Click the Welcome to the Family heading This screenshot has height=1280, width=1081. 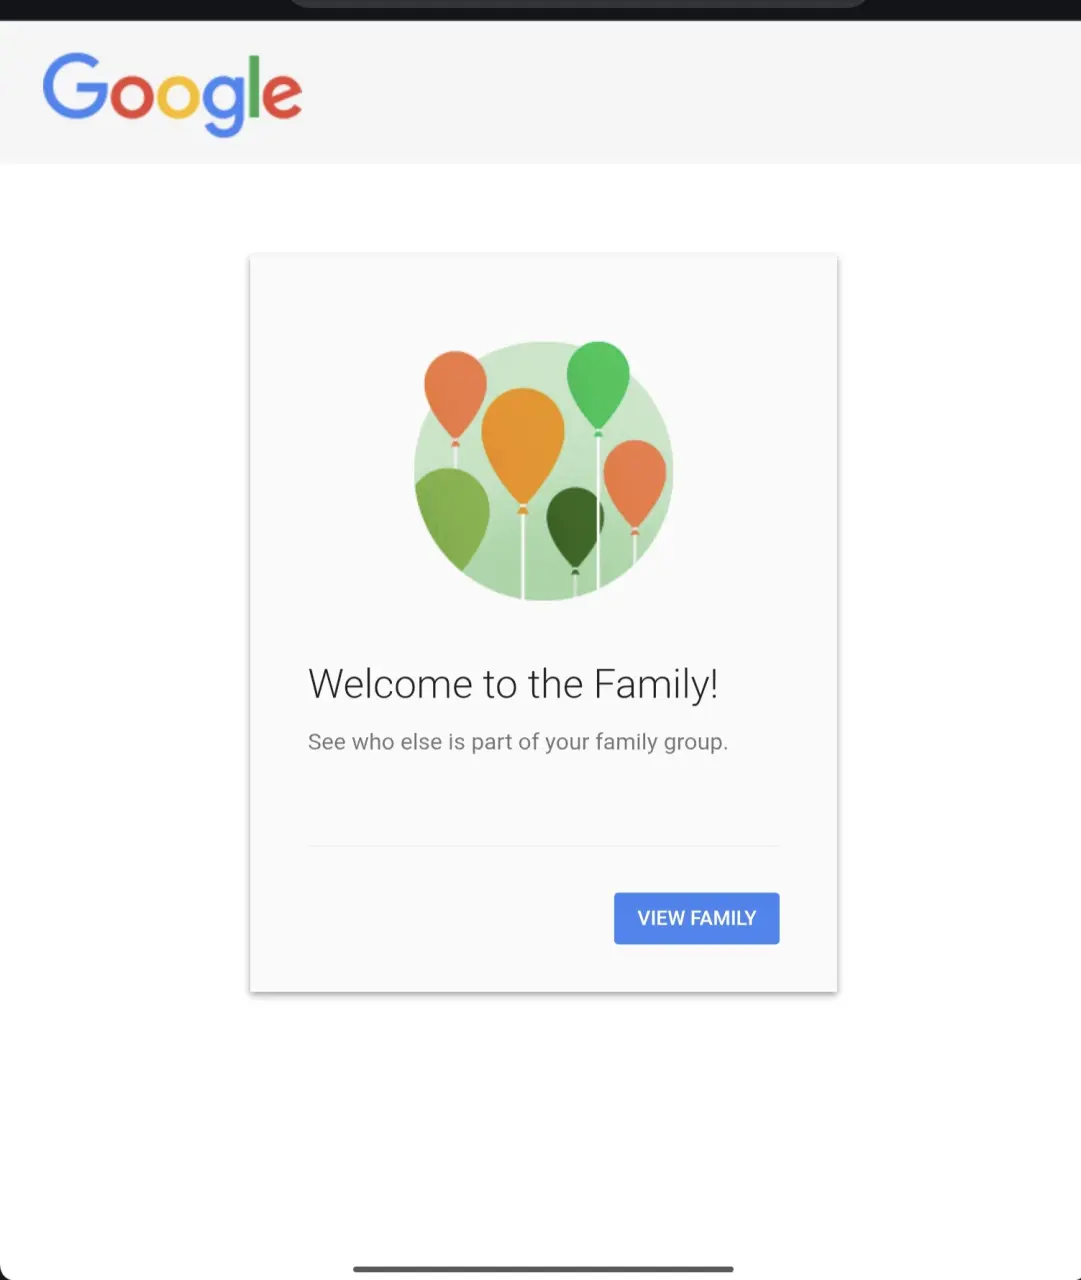click(513, 684)
